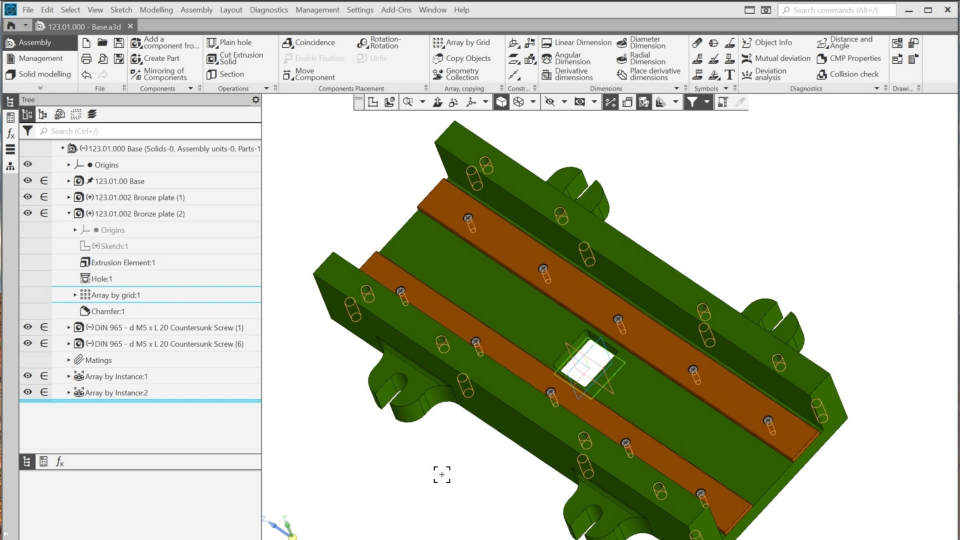The image size is (960, 540).
Task: Toggle visibility of Bronze plate (1)
Action: (28, 197)
